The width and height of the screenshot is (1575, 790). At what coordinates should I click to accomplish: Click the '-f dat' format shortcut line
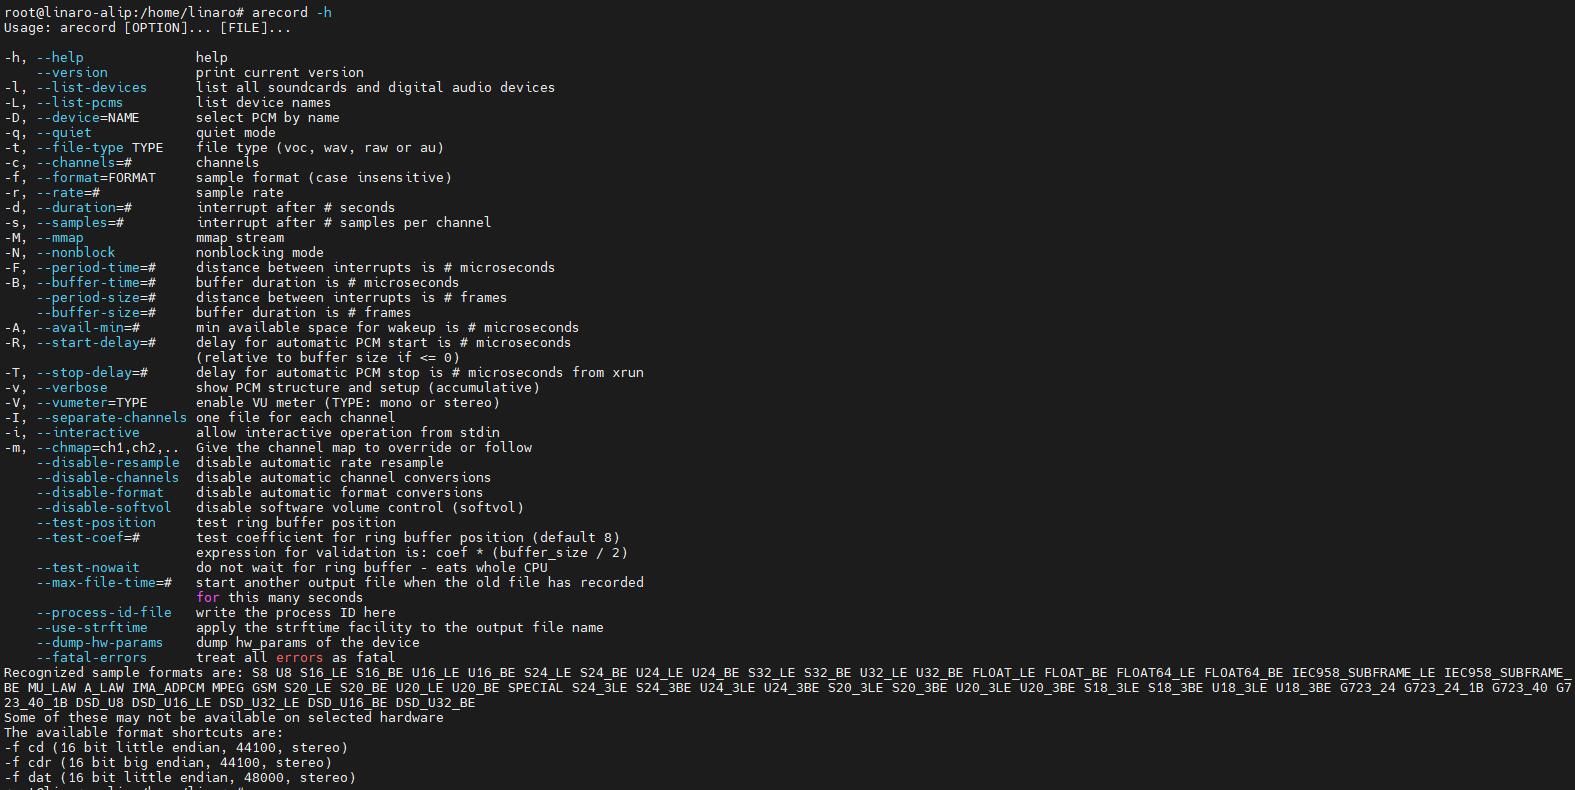point(180,778)
